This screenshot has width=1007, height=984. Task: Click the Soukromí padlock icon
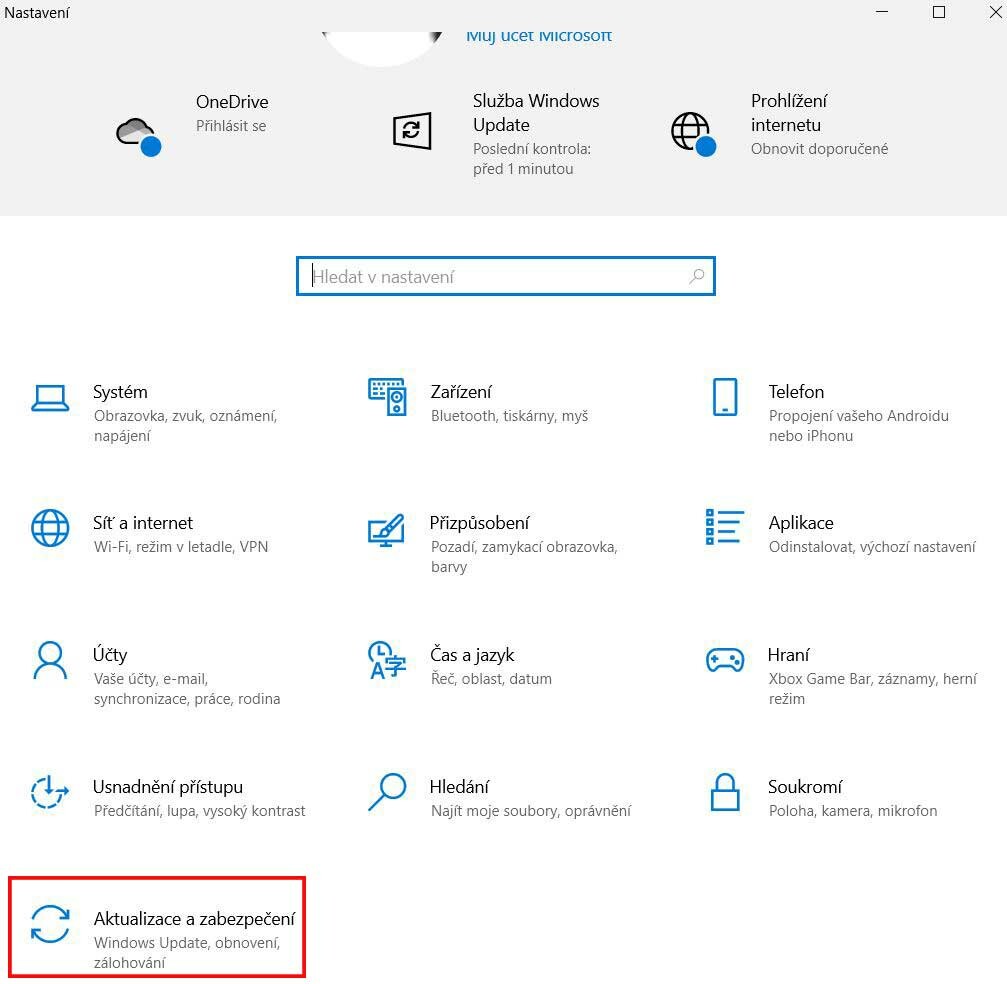click(x=725, y=792)
